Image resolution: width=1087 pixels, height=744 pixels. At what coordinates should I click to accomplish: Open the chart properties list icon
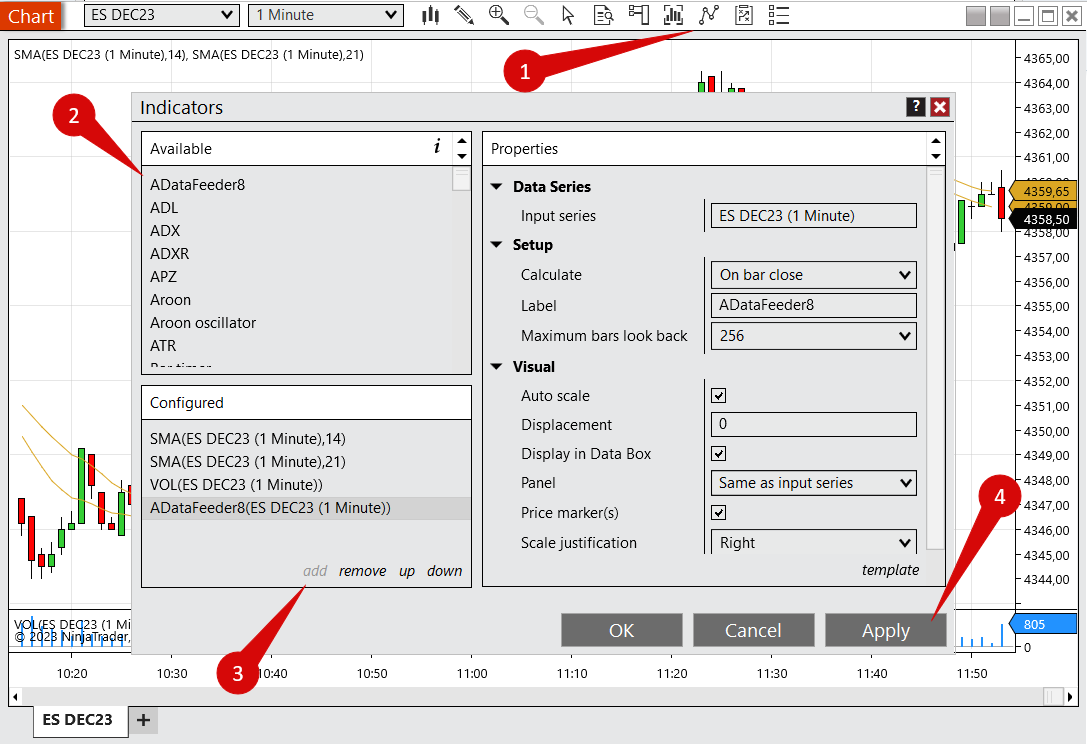pyautogui.click(x=779, y=15)
